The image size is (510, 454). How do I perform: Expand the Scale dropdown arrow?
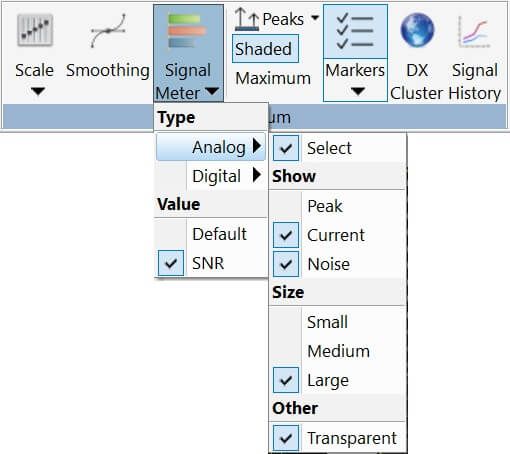click(38, 91)
